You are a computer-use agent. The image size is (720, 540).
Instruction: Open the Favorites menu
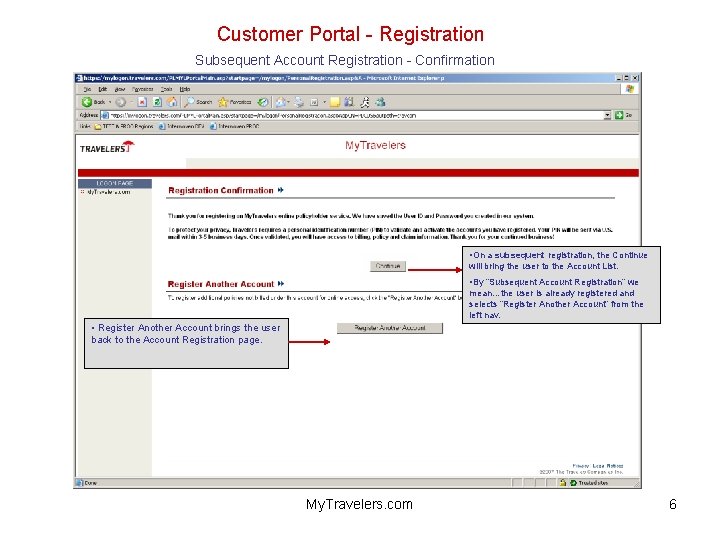point(142,89)
